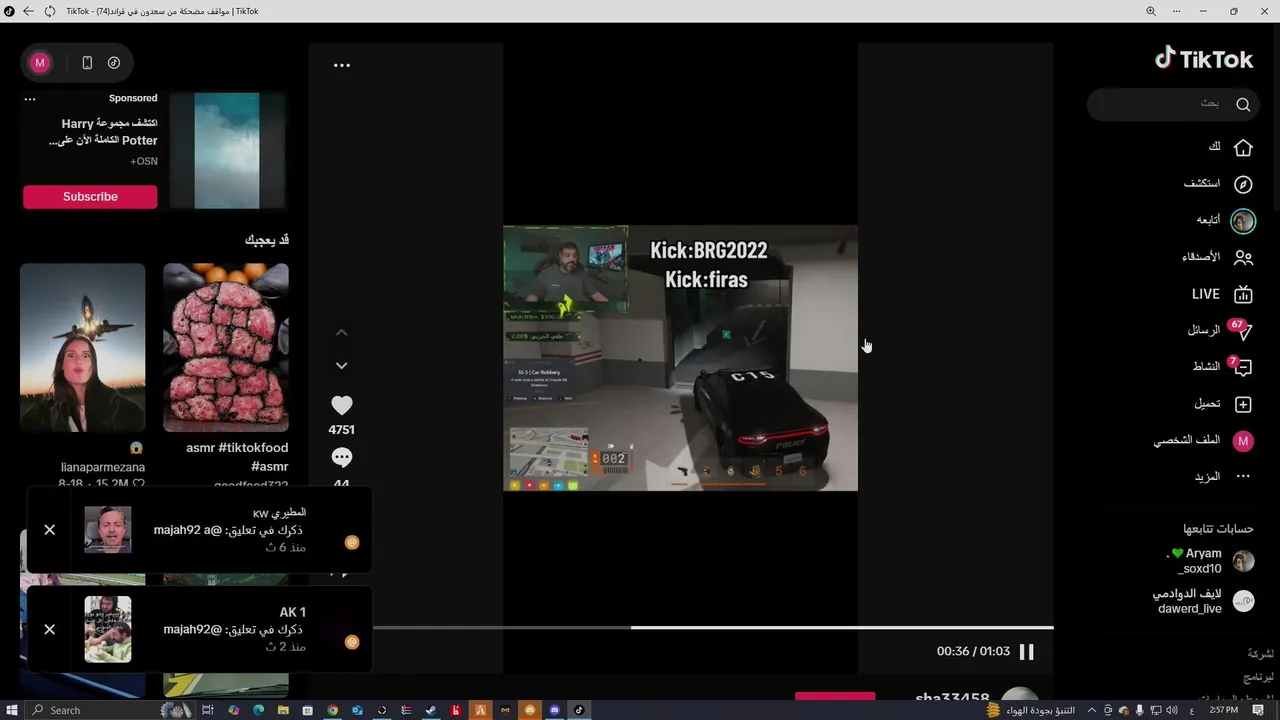This screenshot has width=1280, height=720.
Task: Dismiss the AK 1 notification
Action: (x=49, y=629)
